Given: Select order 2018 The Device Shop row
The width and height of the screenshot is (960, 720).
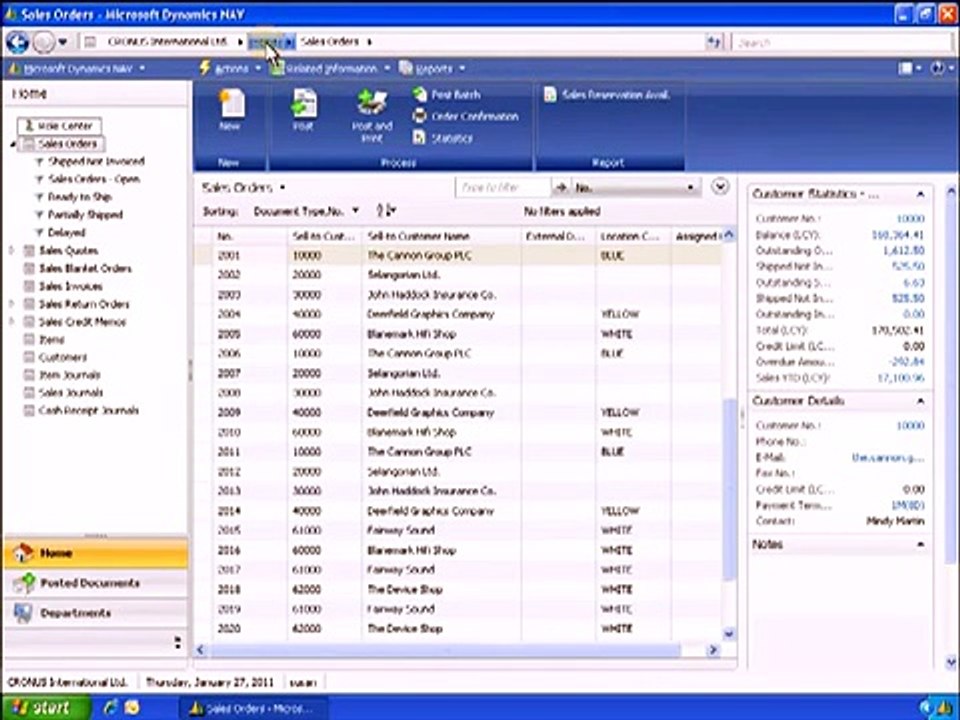Looking at the screenshot, I should [x=459, y=590].
